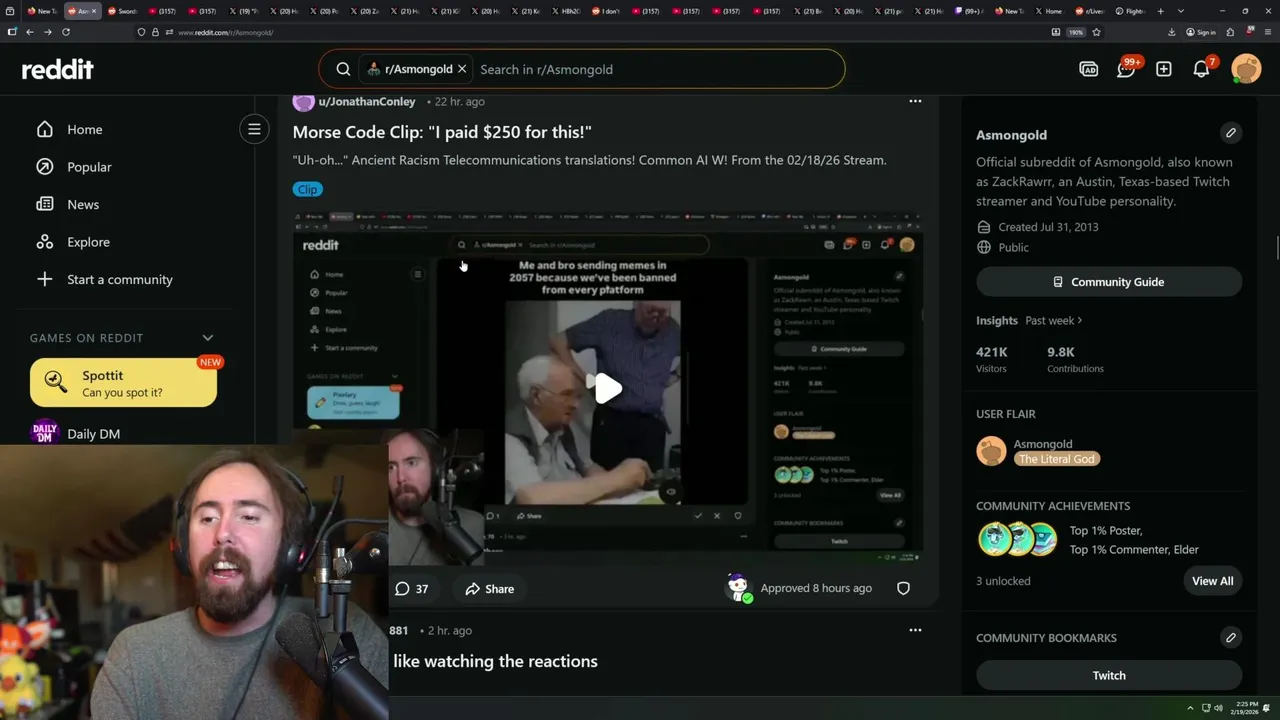View All community achievements
This screenshot has width=1280, height=720.
tap(1212, 581)
